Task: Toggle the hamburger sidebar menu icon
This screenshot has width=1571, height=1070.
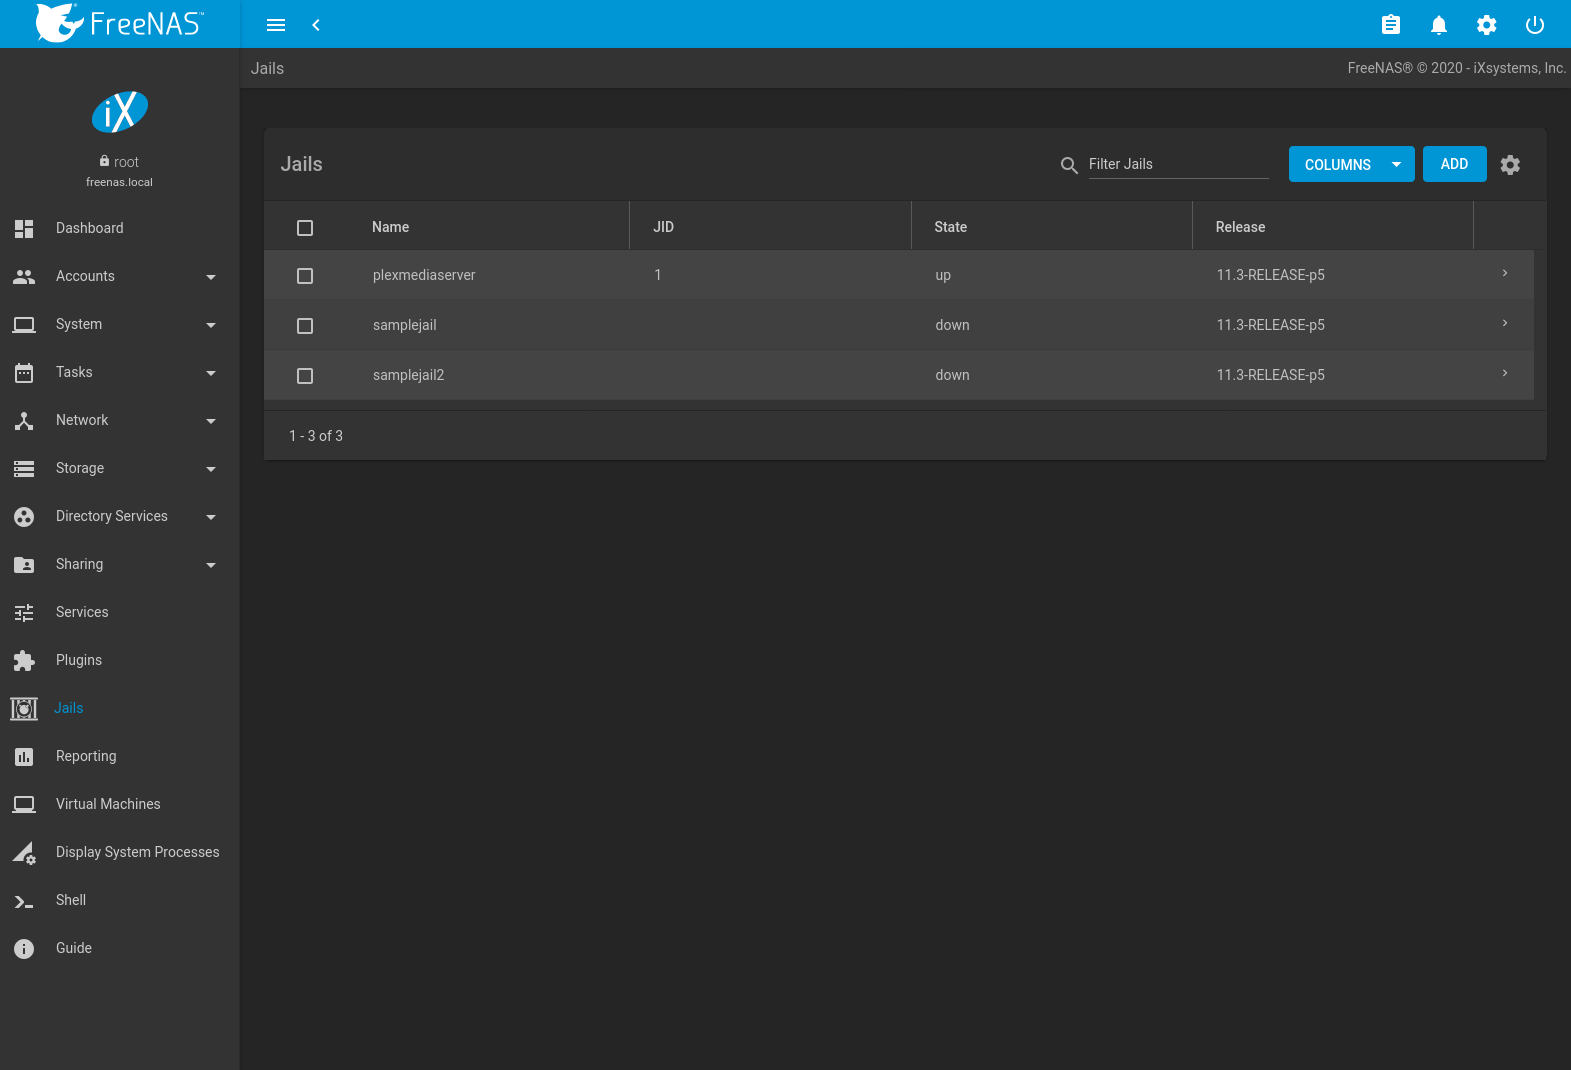Action: [x=276, y=25]
